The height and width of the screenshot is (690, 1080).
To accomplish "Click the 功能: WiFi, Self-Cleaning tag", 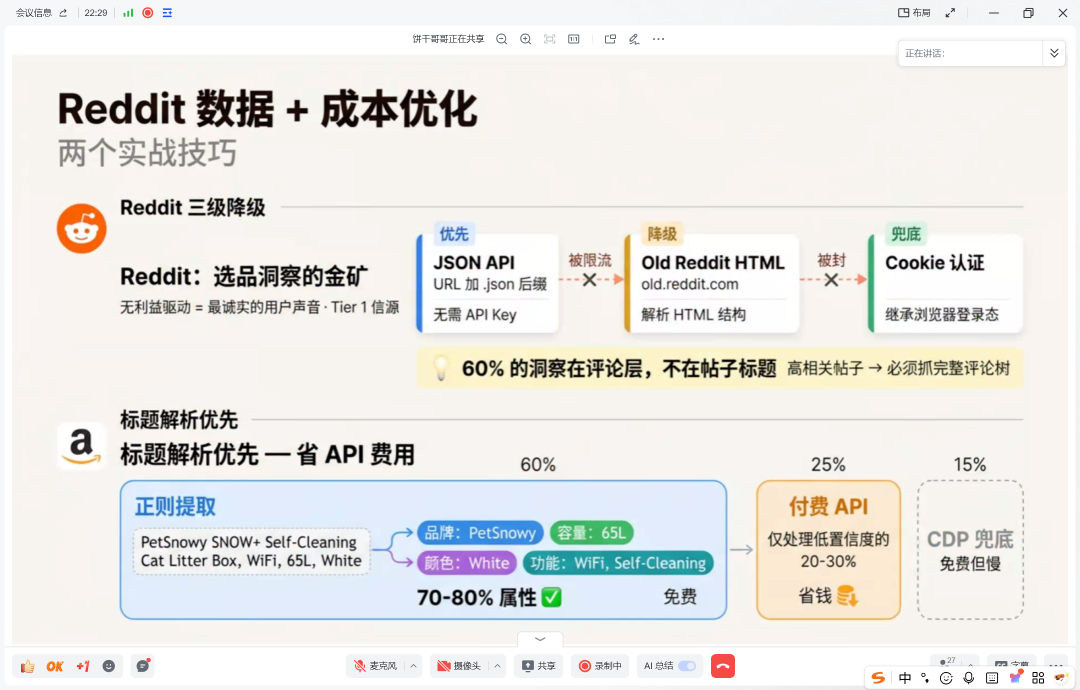I will pos(618,563).
